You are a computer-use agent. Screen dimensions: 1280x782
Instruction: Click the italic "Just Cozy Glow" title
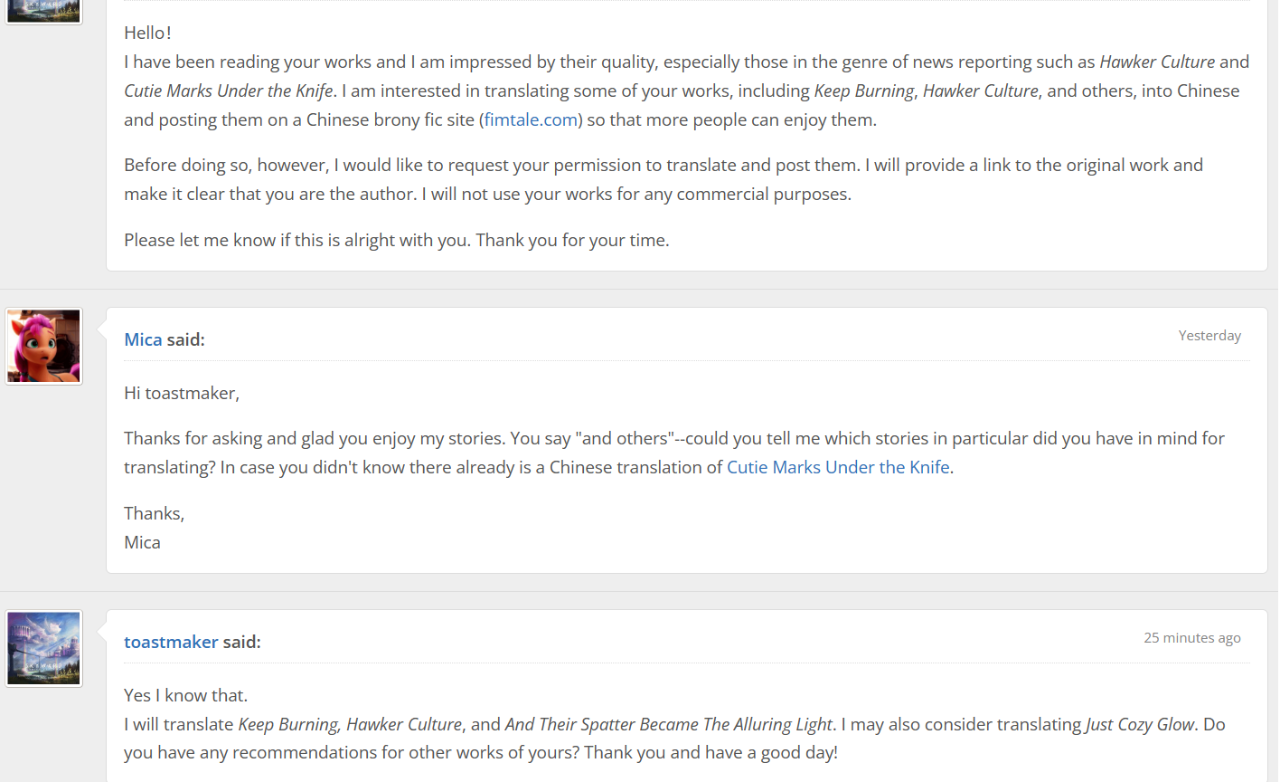click(1140, 724)
